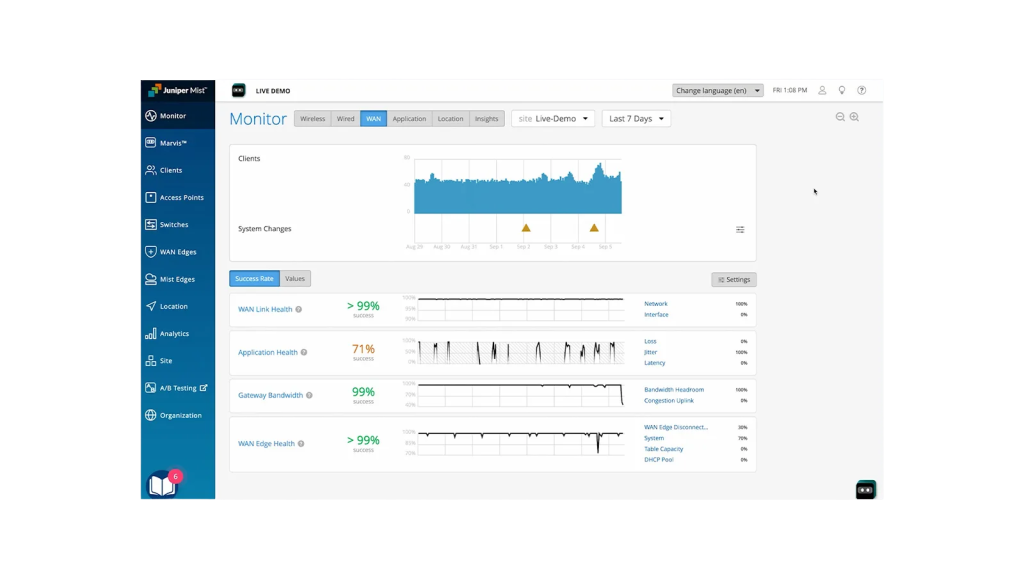
Task: Keep Success Rate view selected
Action: coord(253,278)
